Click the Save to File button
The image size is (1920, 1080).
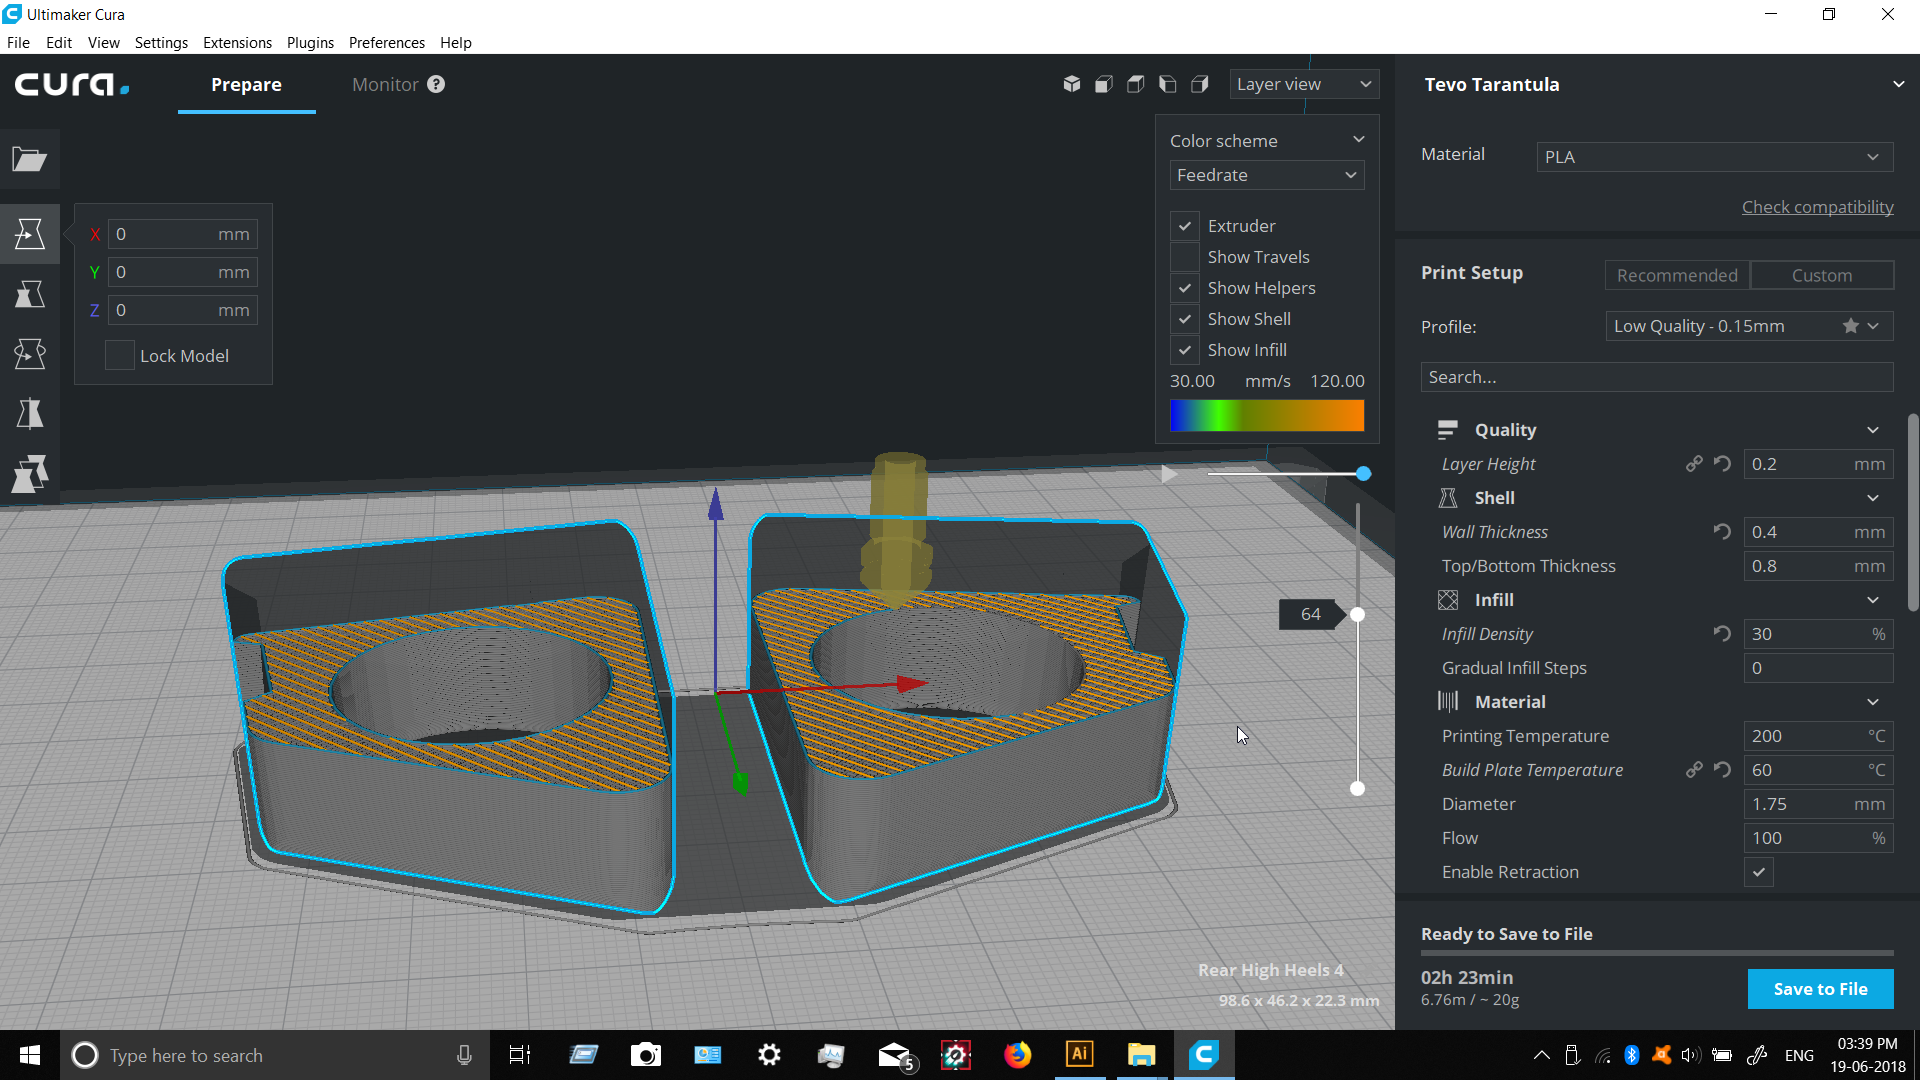[x=1820, y=989]
